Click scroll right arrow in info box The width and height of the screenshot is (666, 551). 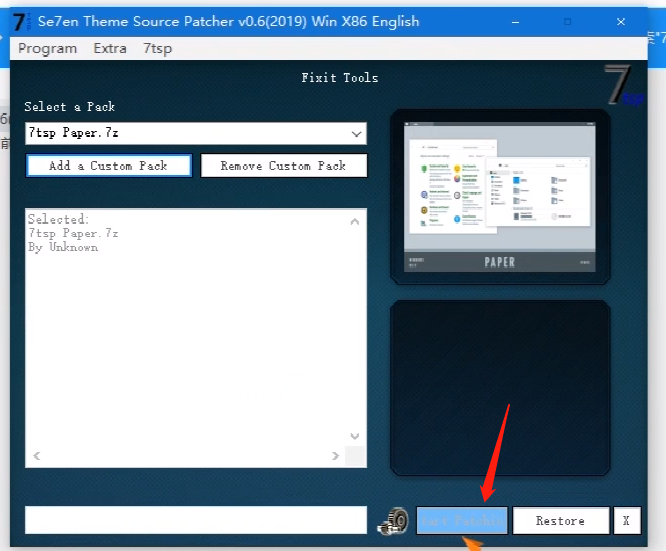(336, 456)
